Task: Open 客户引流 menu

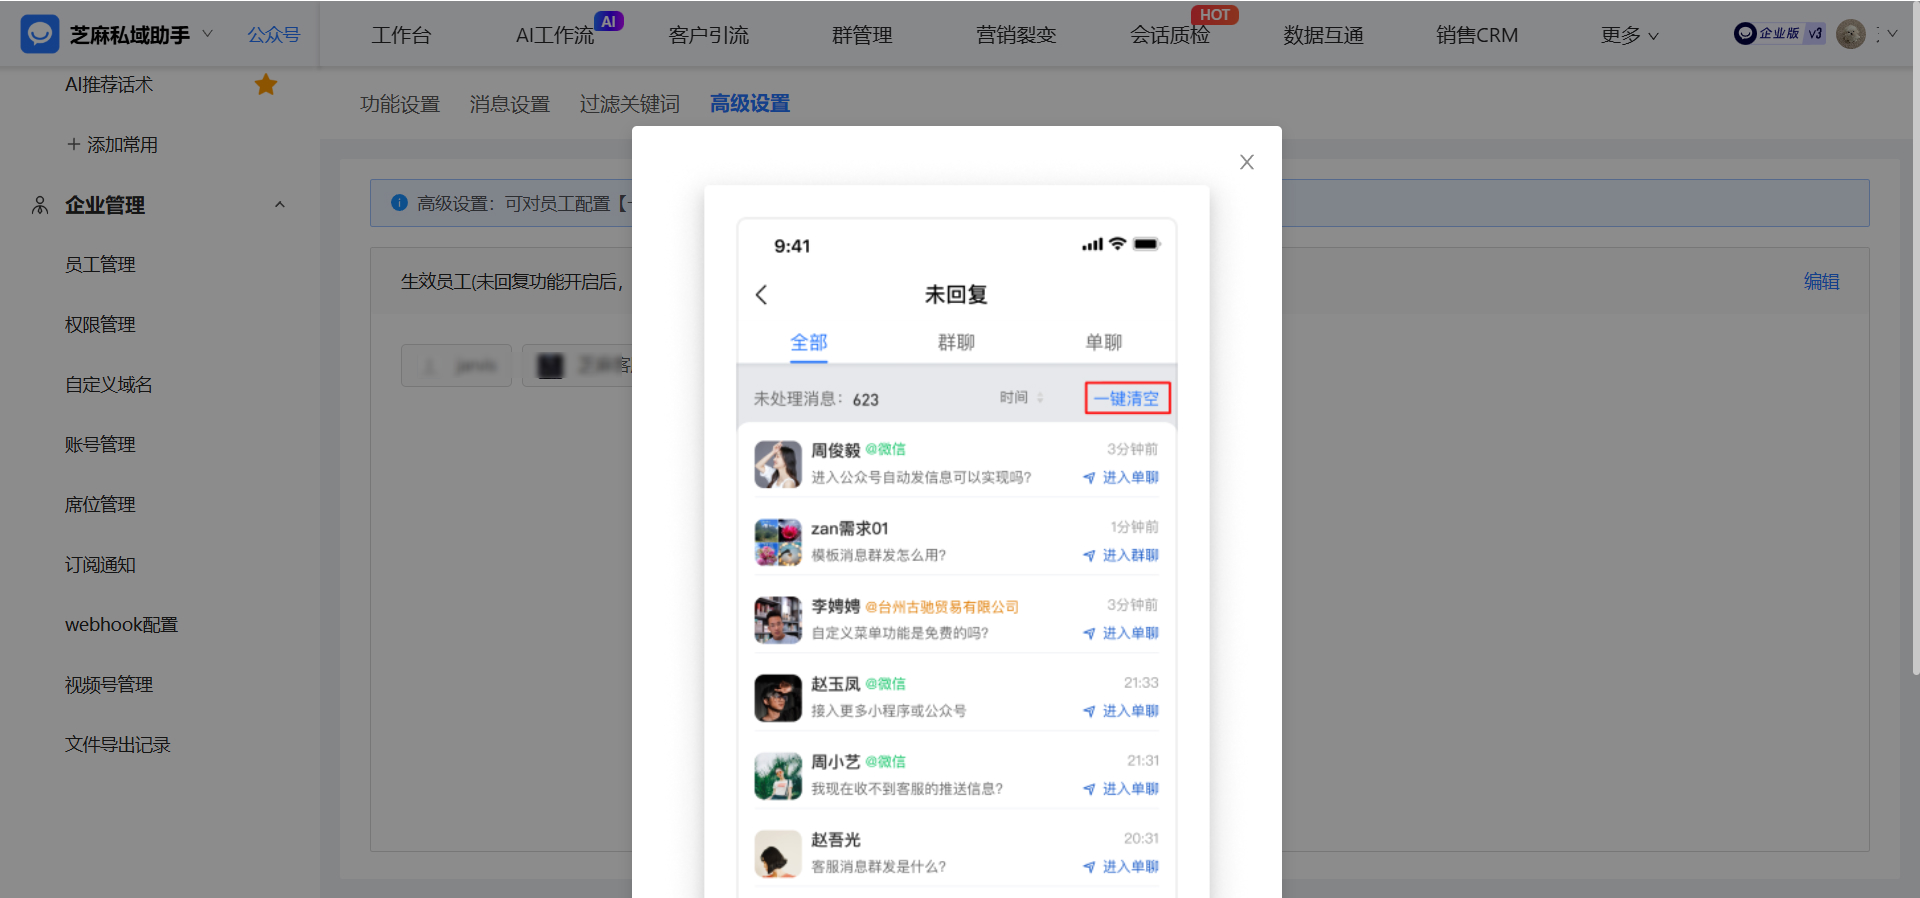Action: coord(708,35)
